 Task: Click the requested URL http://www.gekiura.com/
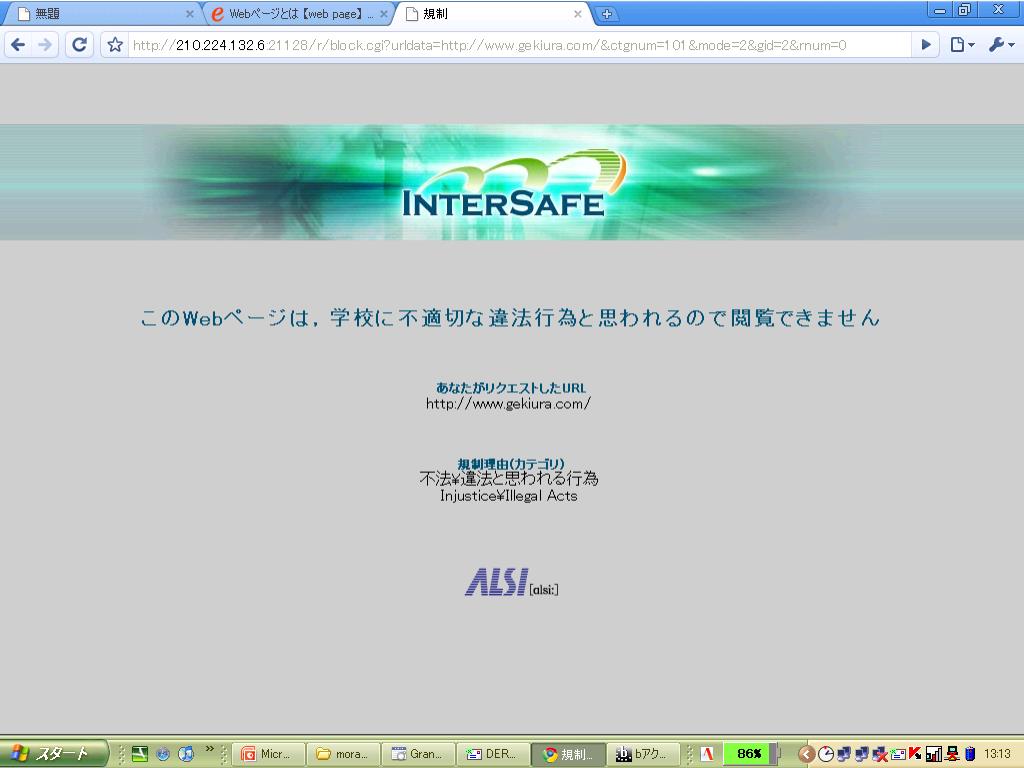click(508, 404)
